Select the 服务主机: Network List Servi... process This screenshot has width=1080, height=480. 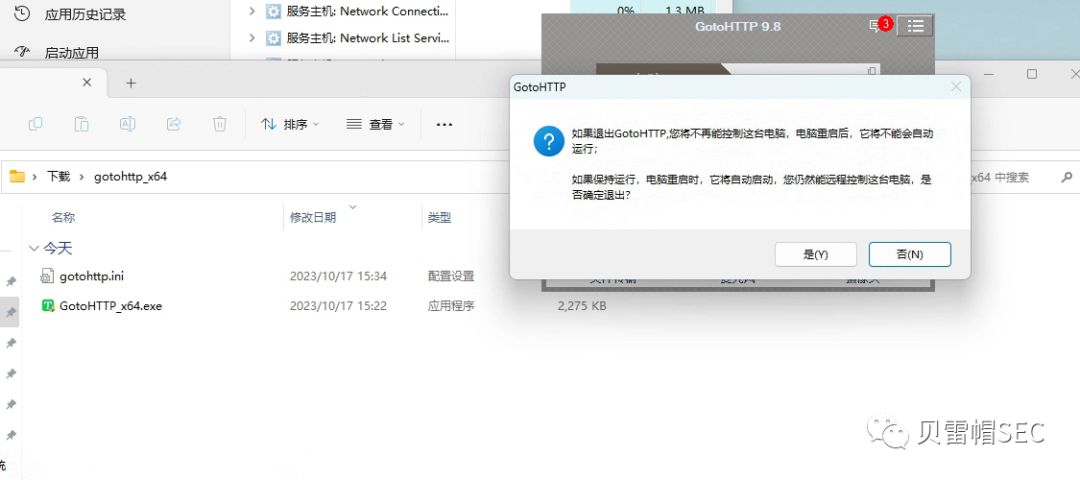coord(368,38)
